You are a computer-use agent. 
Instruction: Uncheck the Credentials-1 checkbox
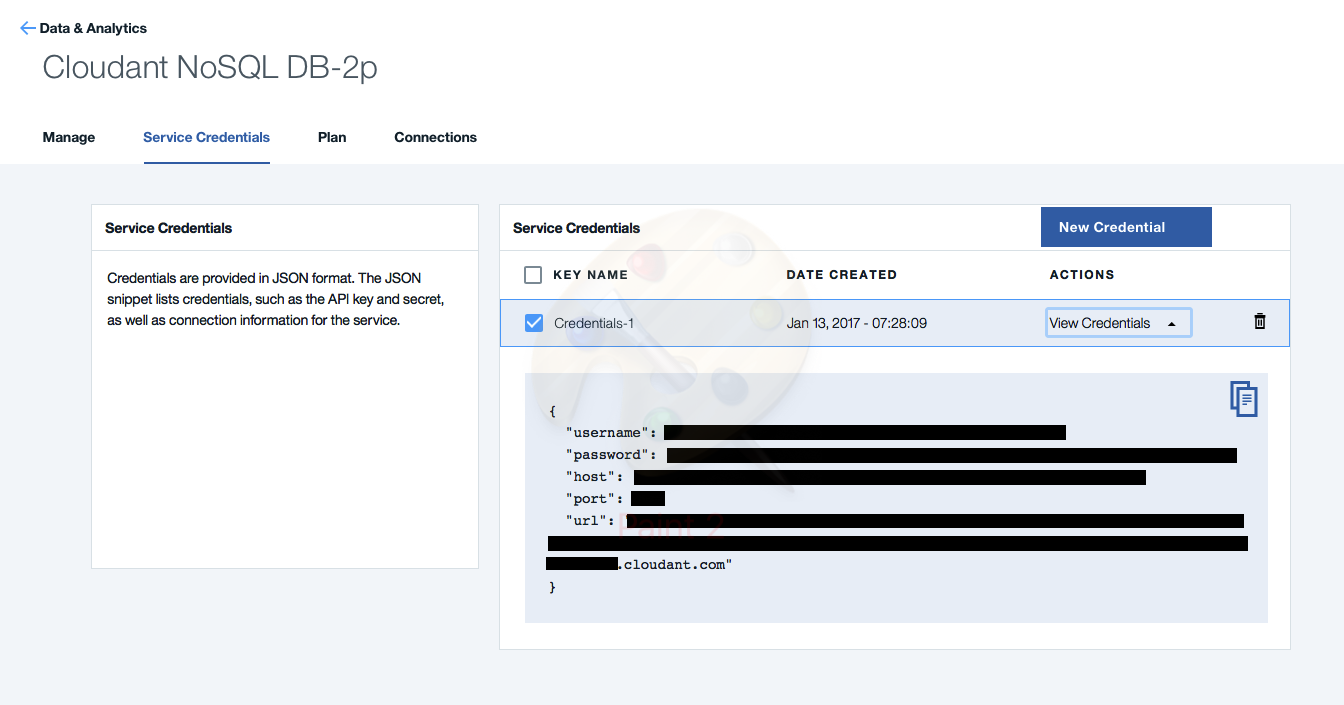pyautogui.click(x=533, y=322)
